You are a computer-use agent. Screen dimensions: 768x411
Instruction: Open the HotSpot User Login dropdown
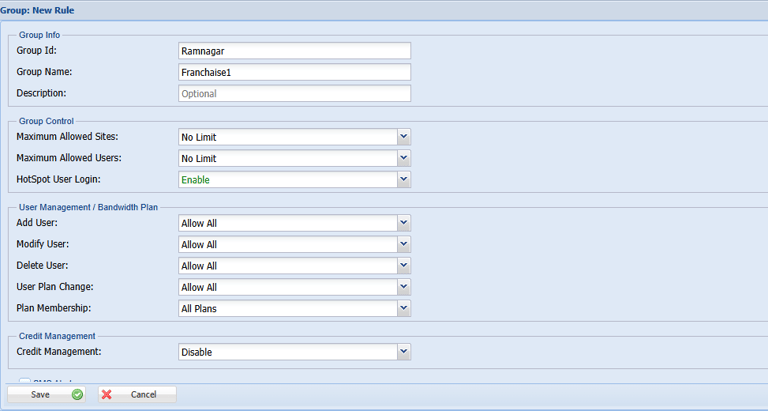click(x=403, y=180)
